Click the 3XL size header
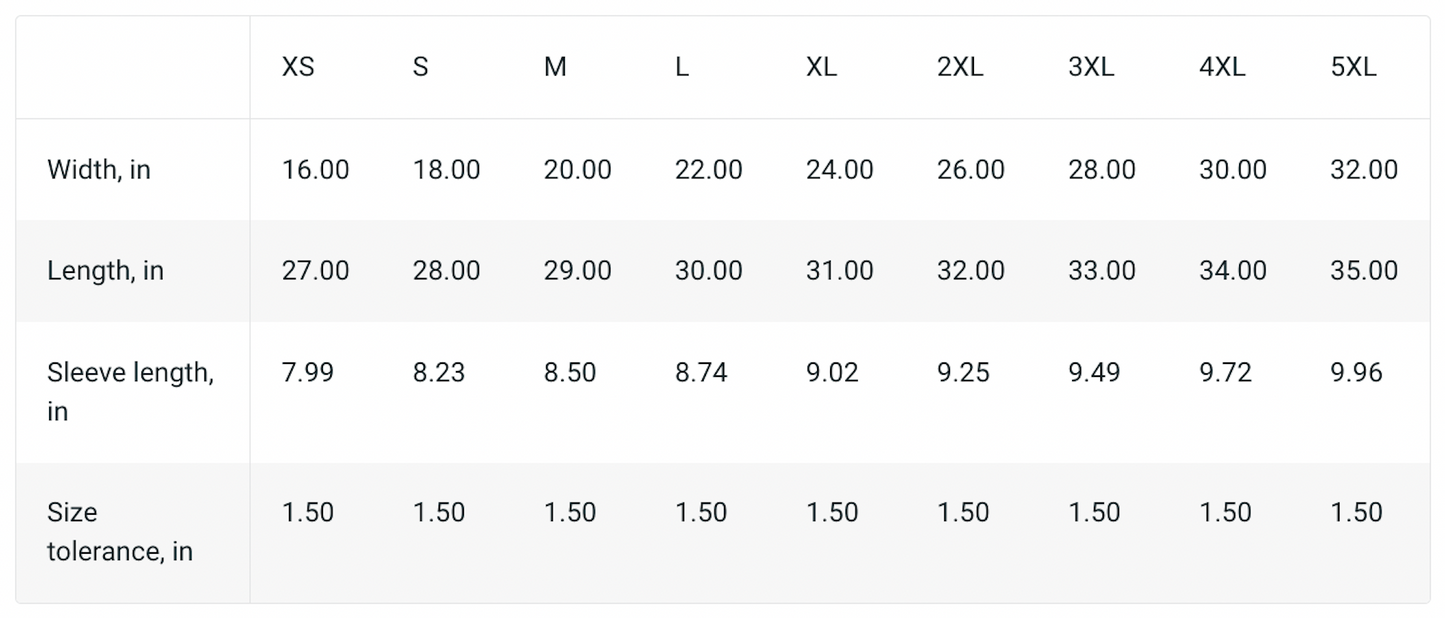This screenshot has height=618, width=1445. coord(1091,68)
